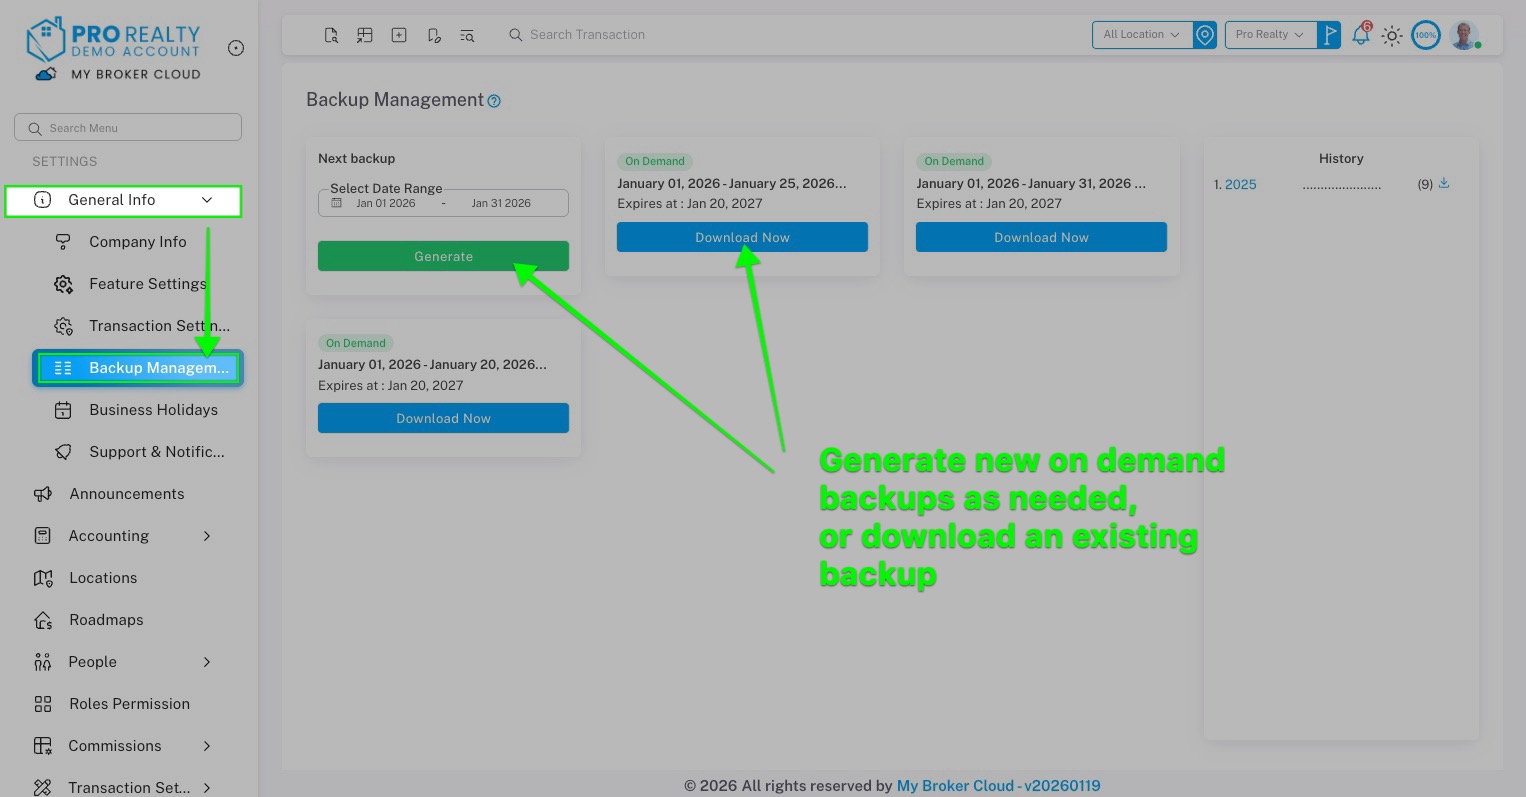Open the document search icon in the toolbar

click(x=331, y=35)
